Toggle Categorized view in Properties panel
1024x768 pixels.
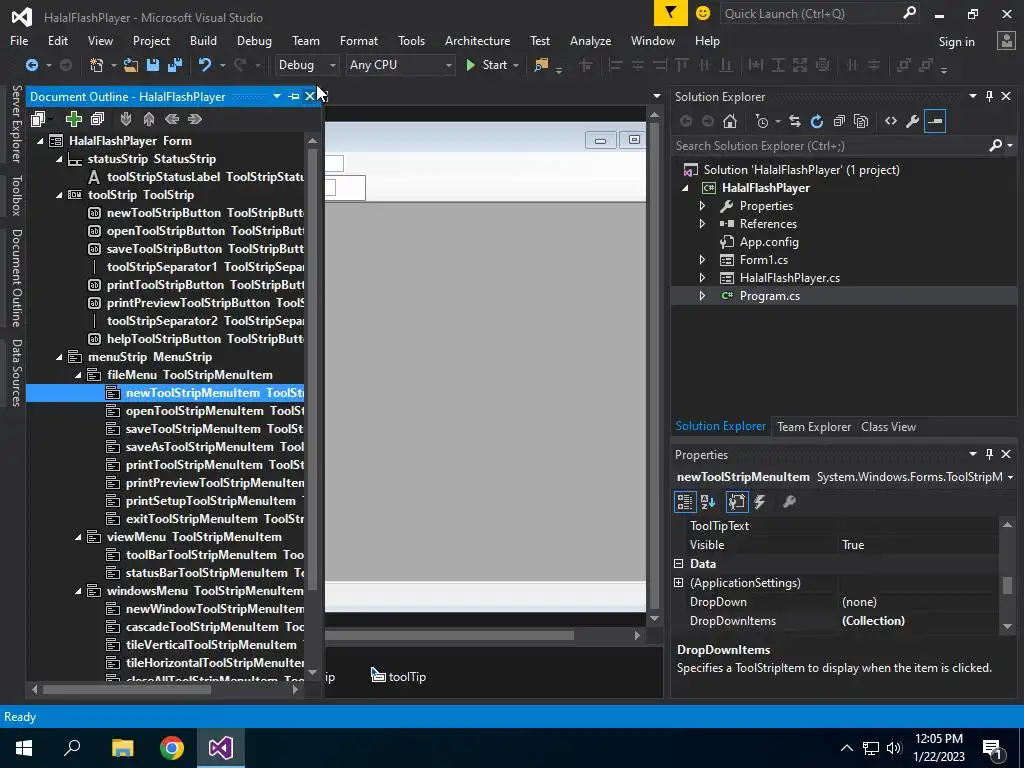[684, 502]
